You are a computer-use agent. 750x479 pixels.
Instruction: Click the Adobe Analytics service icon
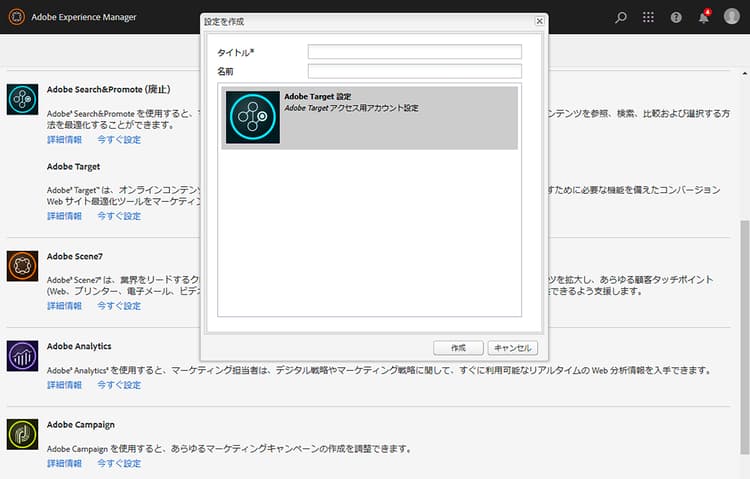22,356
